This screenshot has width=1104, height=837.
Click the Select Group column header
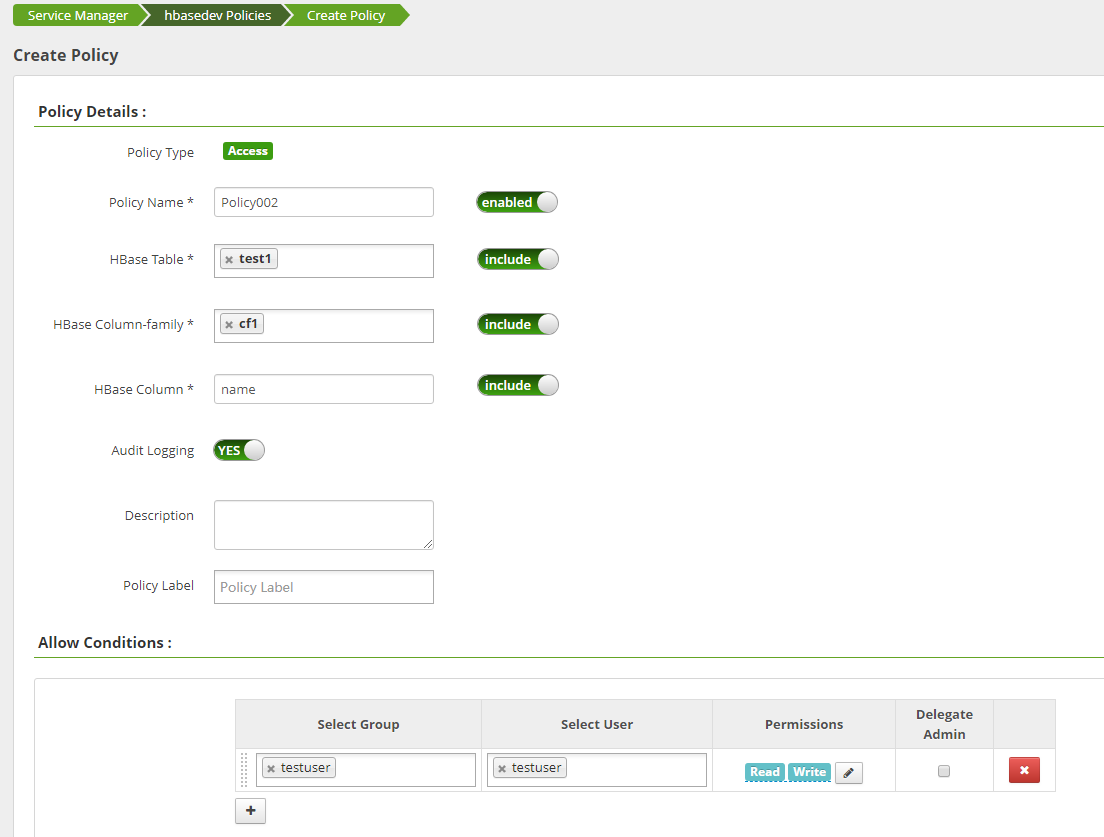coord(358,724)
